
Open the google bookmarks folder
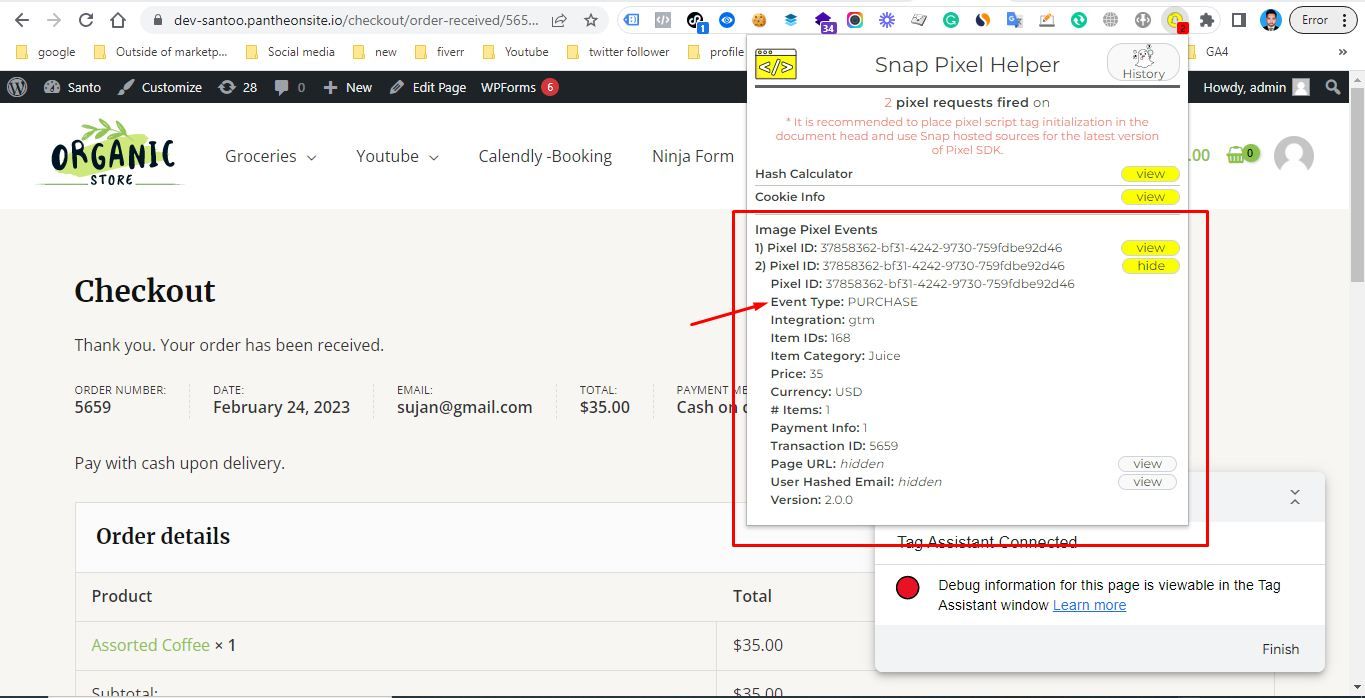(x=46, y=52)
